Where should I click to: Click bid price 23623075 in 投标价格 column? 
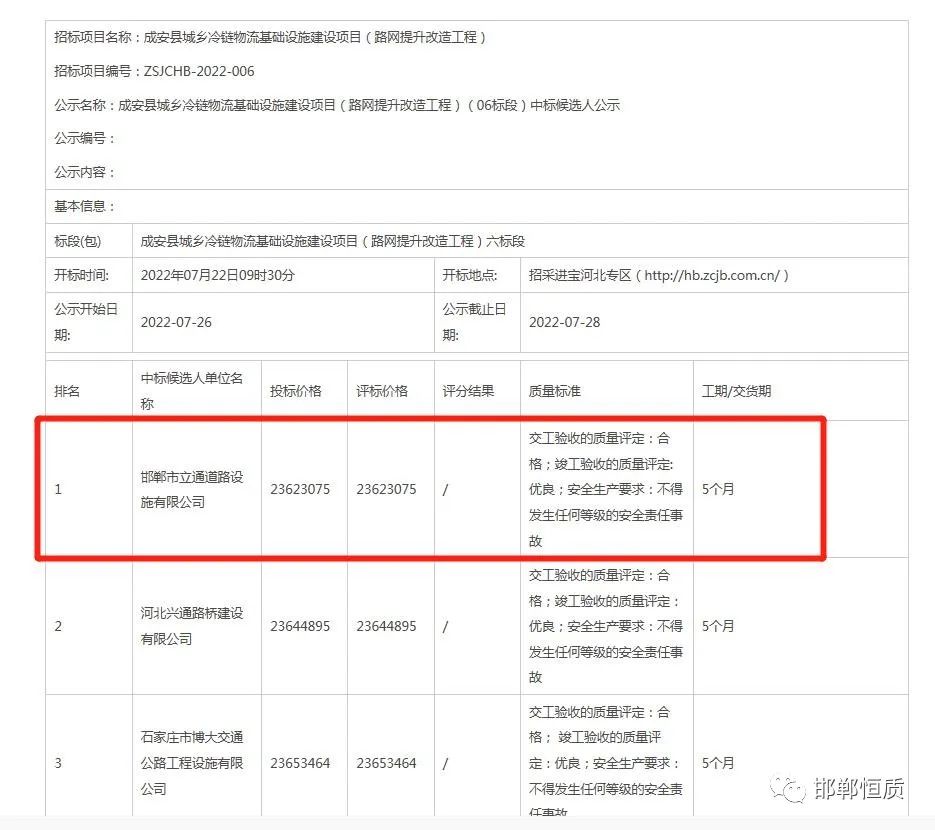pos(300,489)
